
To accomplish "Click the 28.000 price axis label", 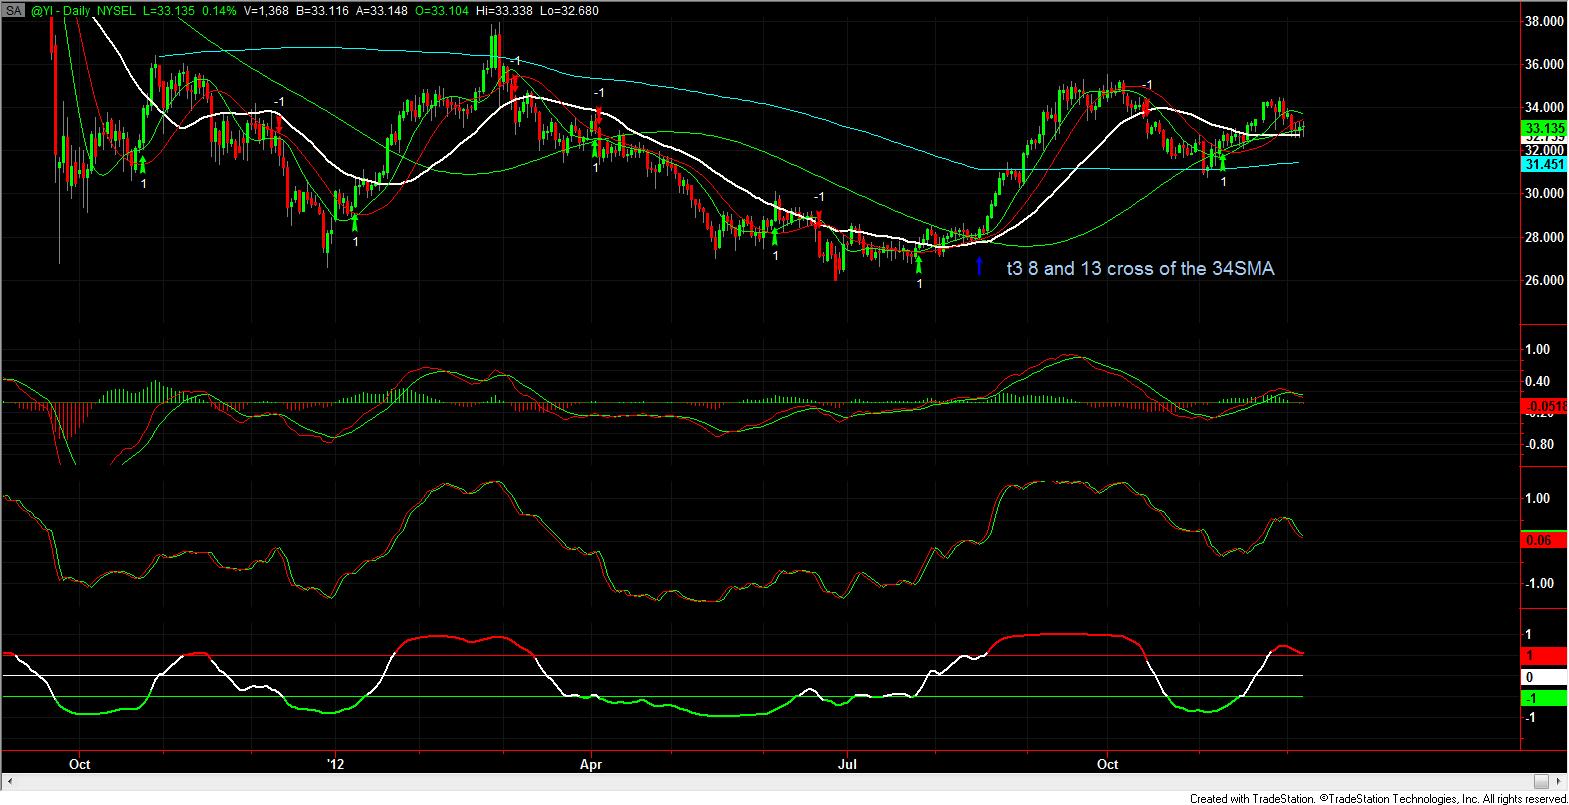I will click(1543, 238).
